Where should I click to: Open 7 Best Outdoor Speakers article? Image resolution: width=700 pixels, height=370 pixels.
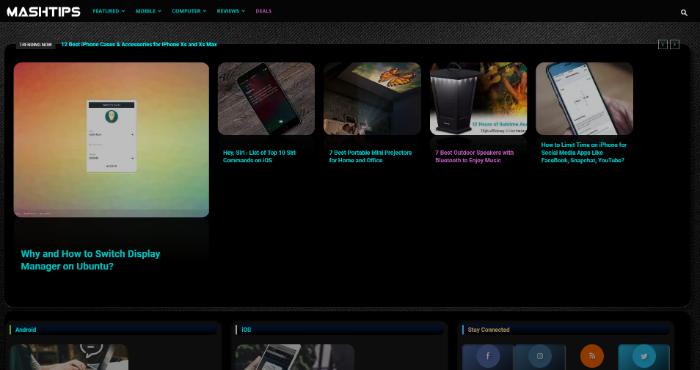[x=475, y=156]
